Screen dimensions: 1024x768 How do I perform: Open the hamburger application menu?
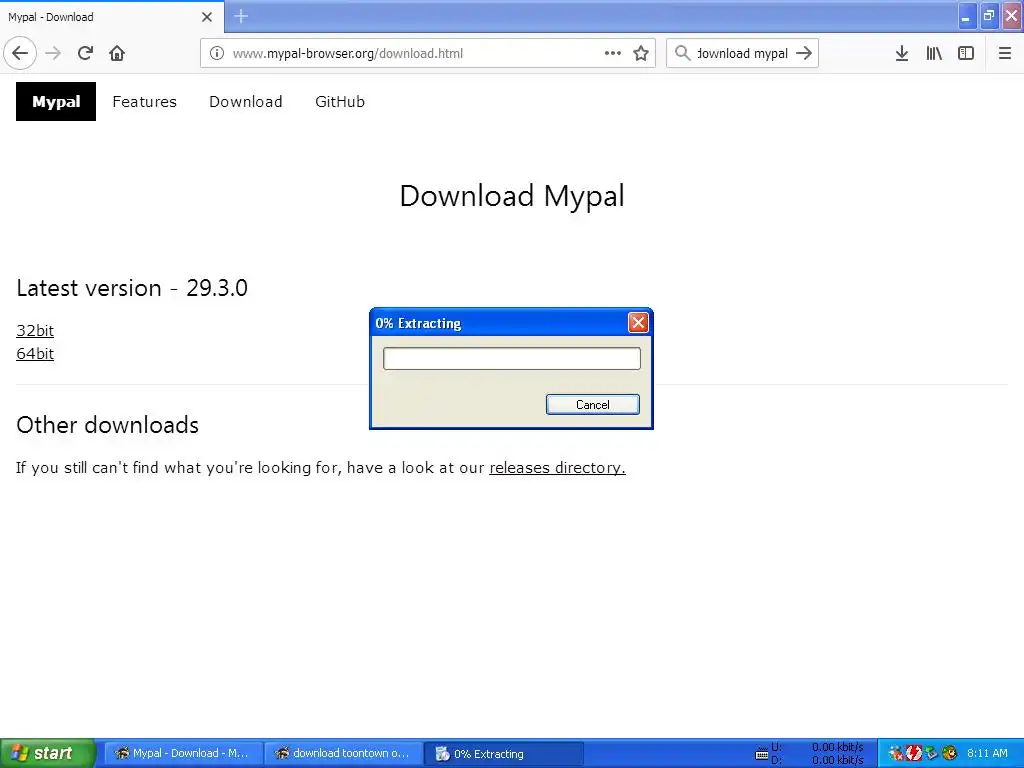pyautogui.click(x=1004, y=53)
